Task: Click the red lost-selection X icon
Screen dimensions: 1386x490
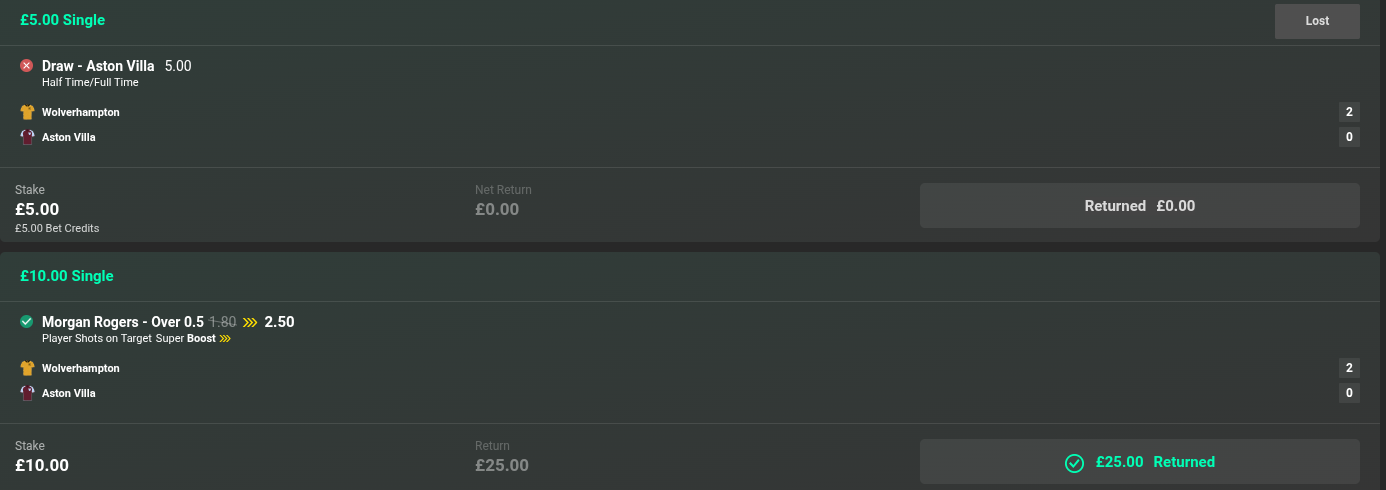Action: pyautogui.click(x=27, y=66)
